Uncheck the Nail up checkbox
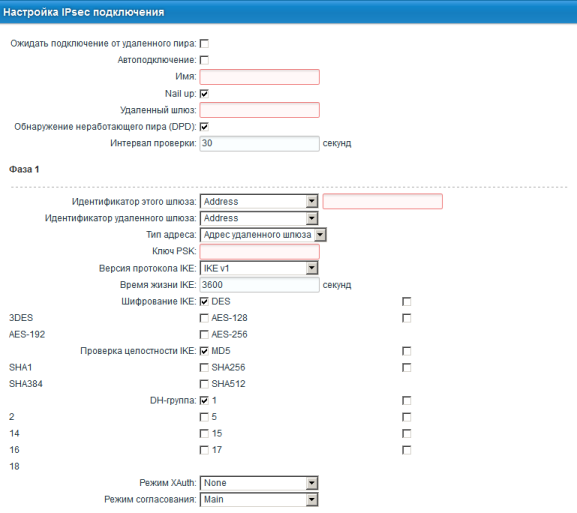Image resolution: width=577 pixels, height=513 pixels. click(204, 94)
